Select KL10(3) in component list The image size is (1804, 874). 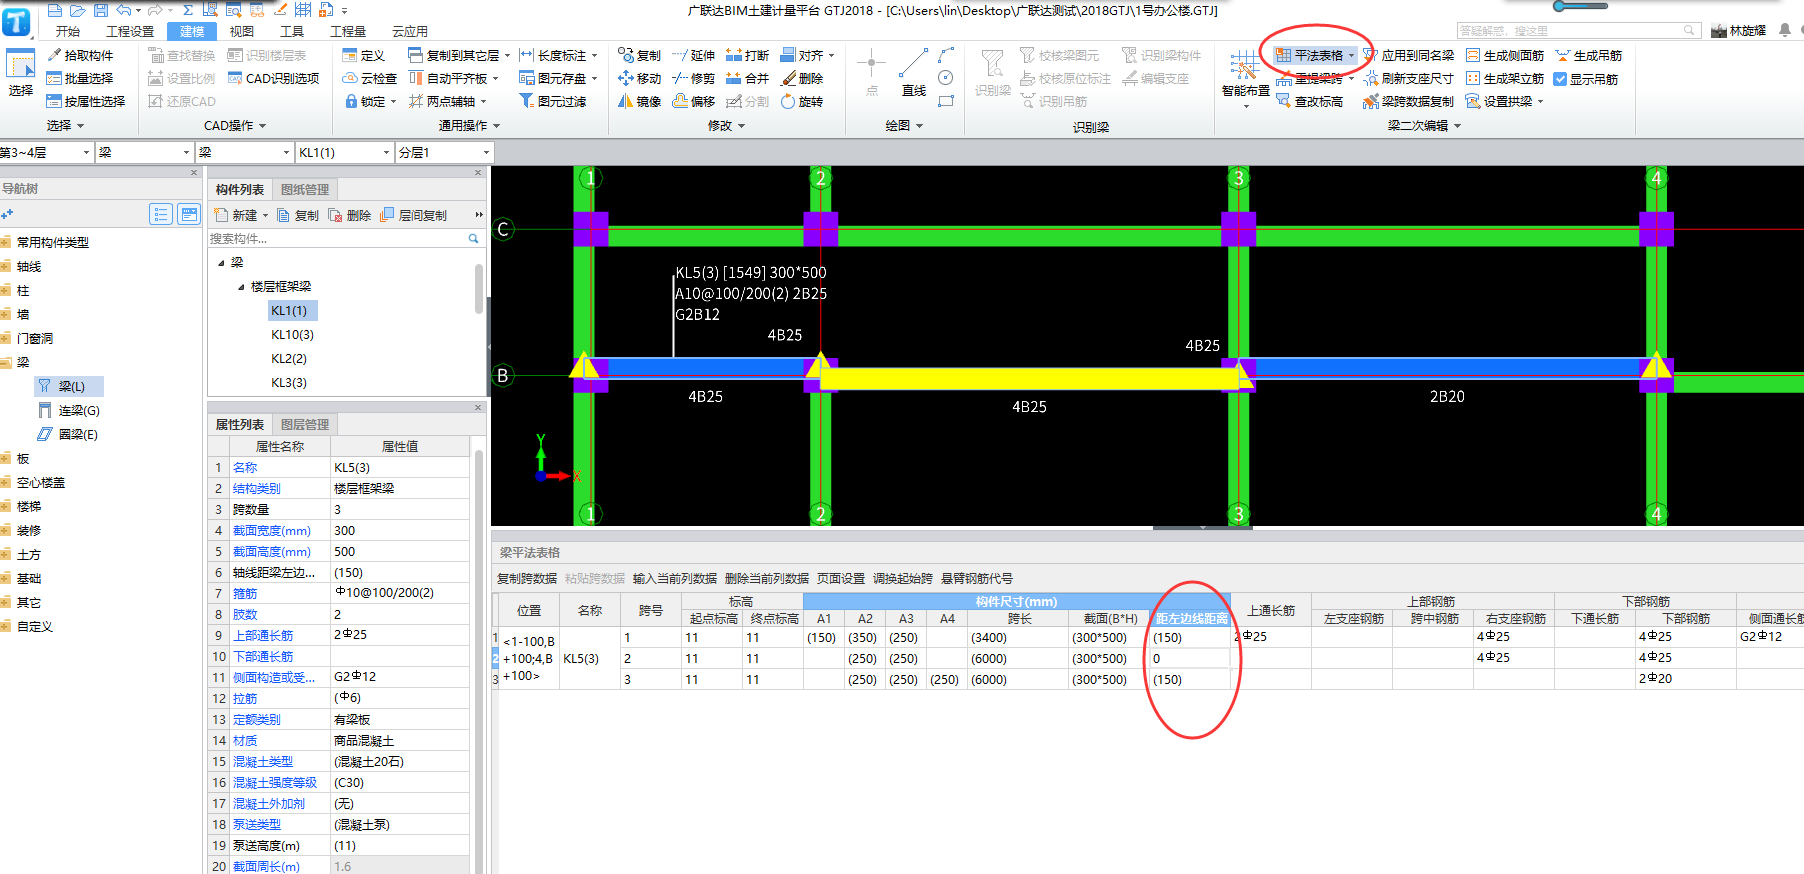pos(292,334)
